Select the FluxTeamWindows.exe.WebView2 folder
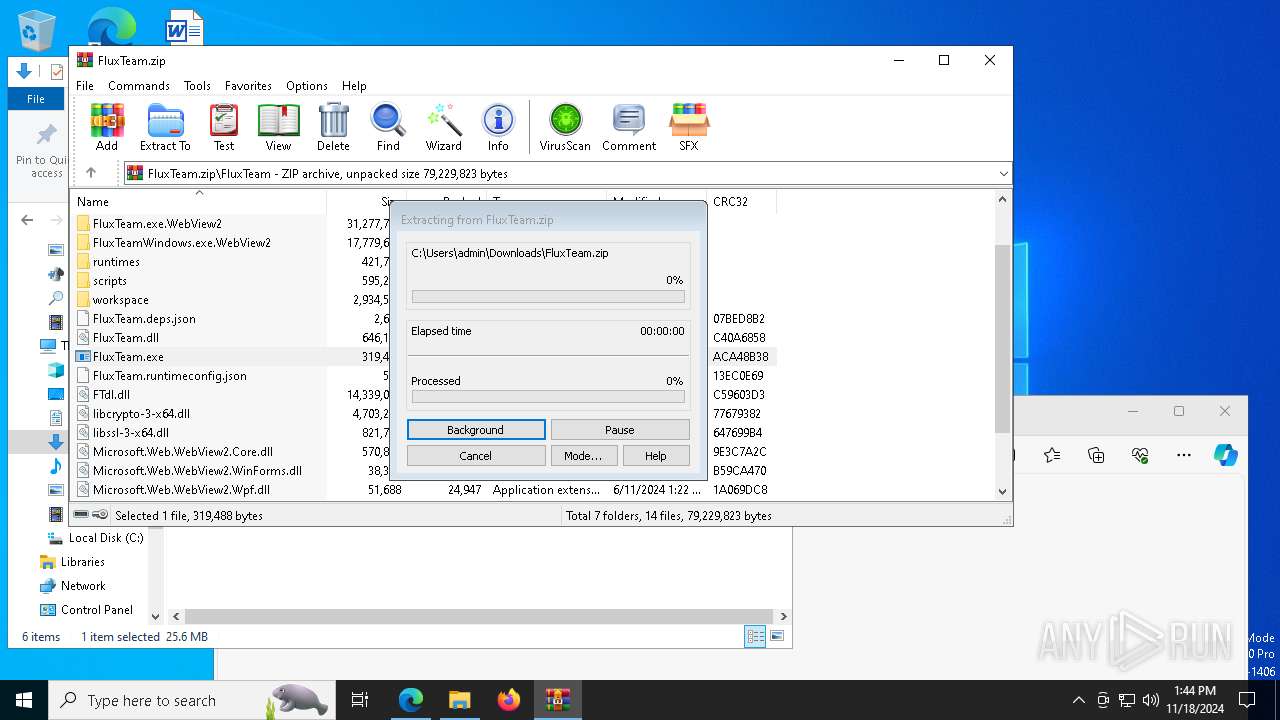The height and width of the screenshot is (720, 1280). click(x=181, y=243)
